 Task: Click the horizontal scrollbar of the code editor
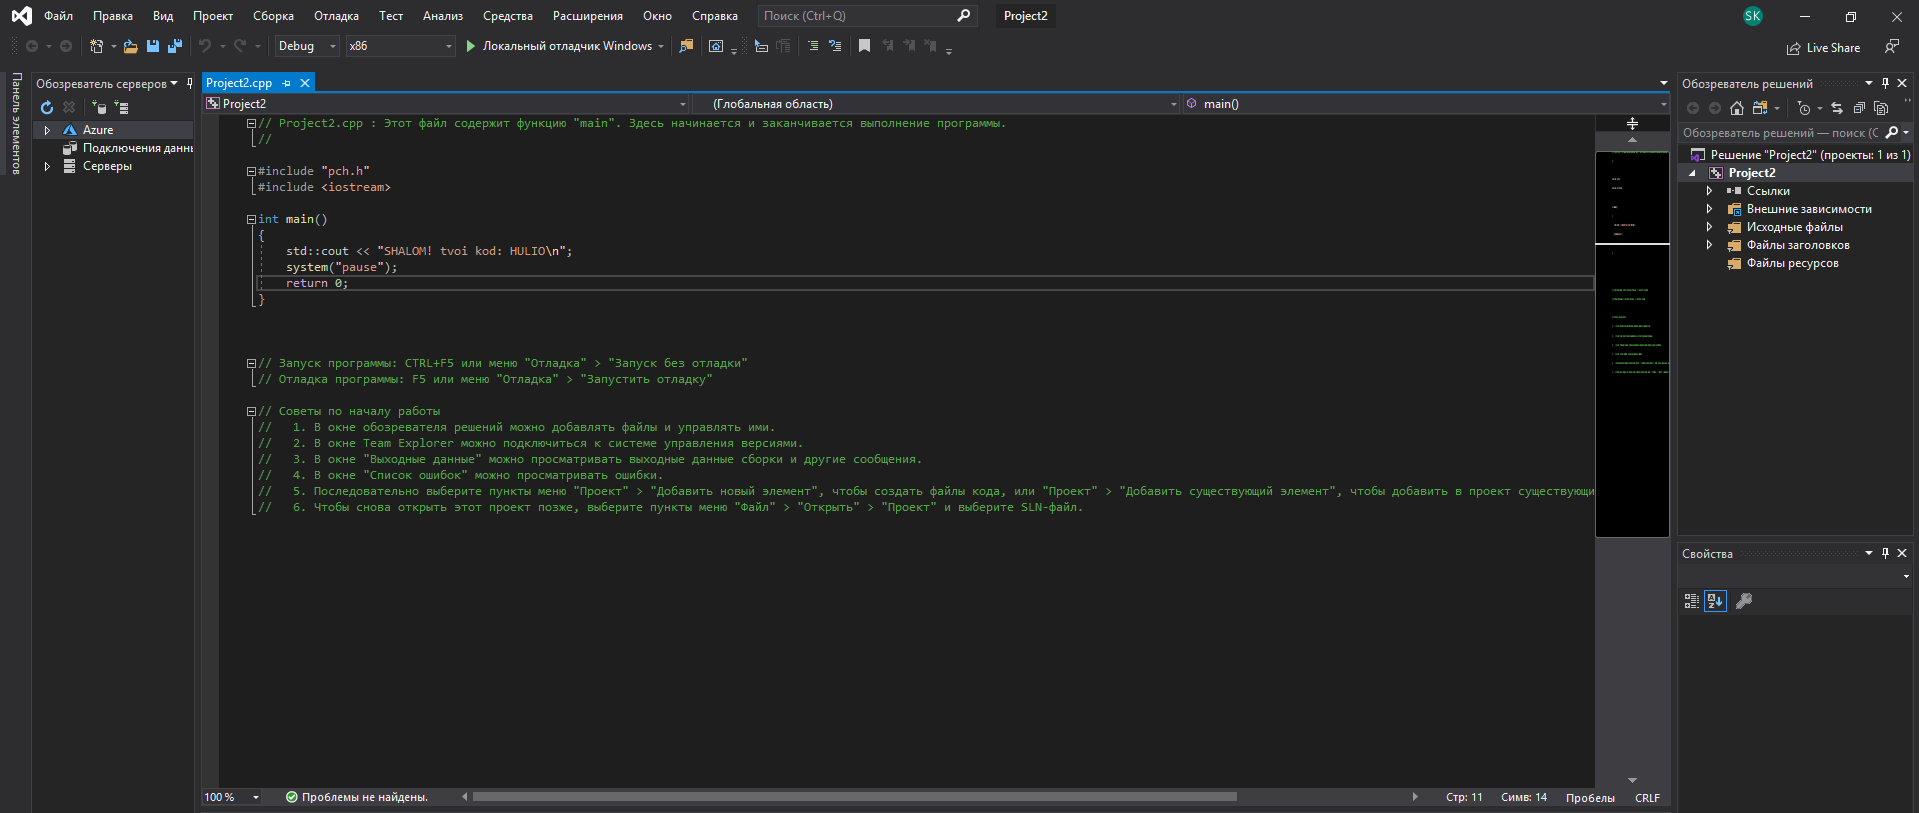tap(855, 797)
